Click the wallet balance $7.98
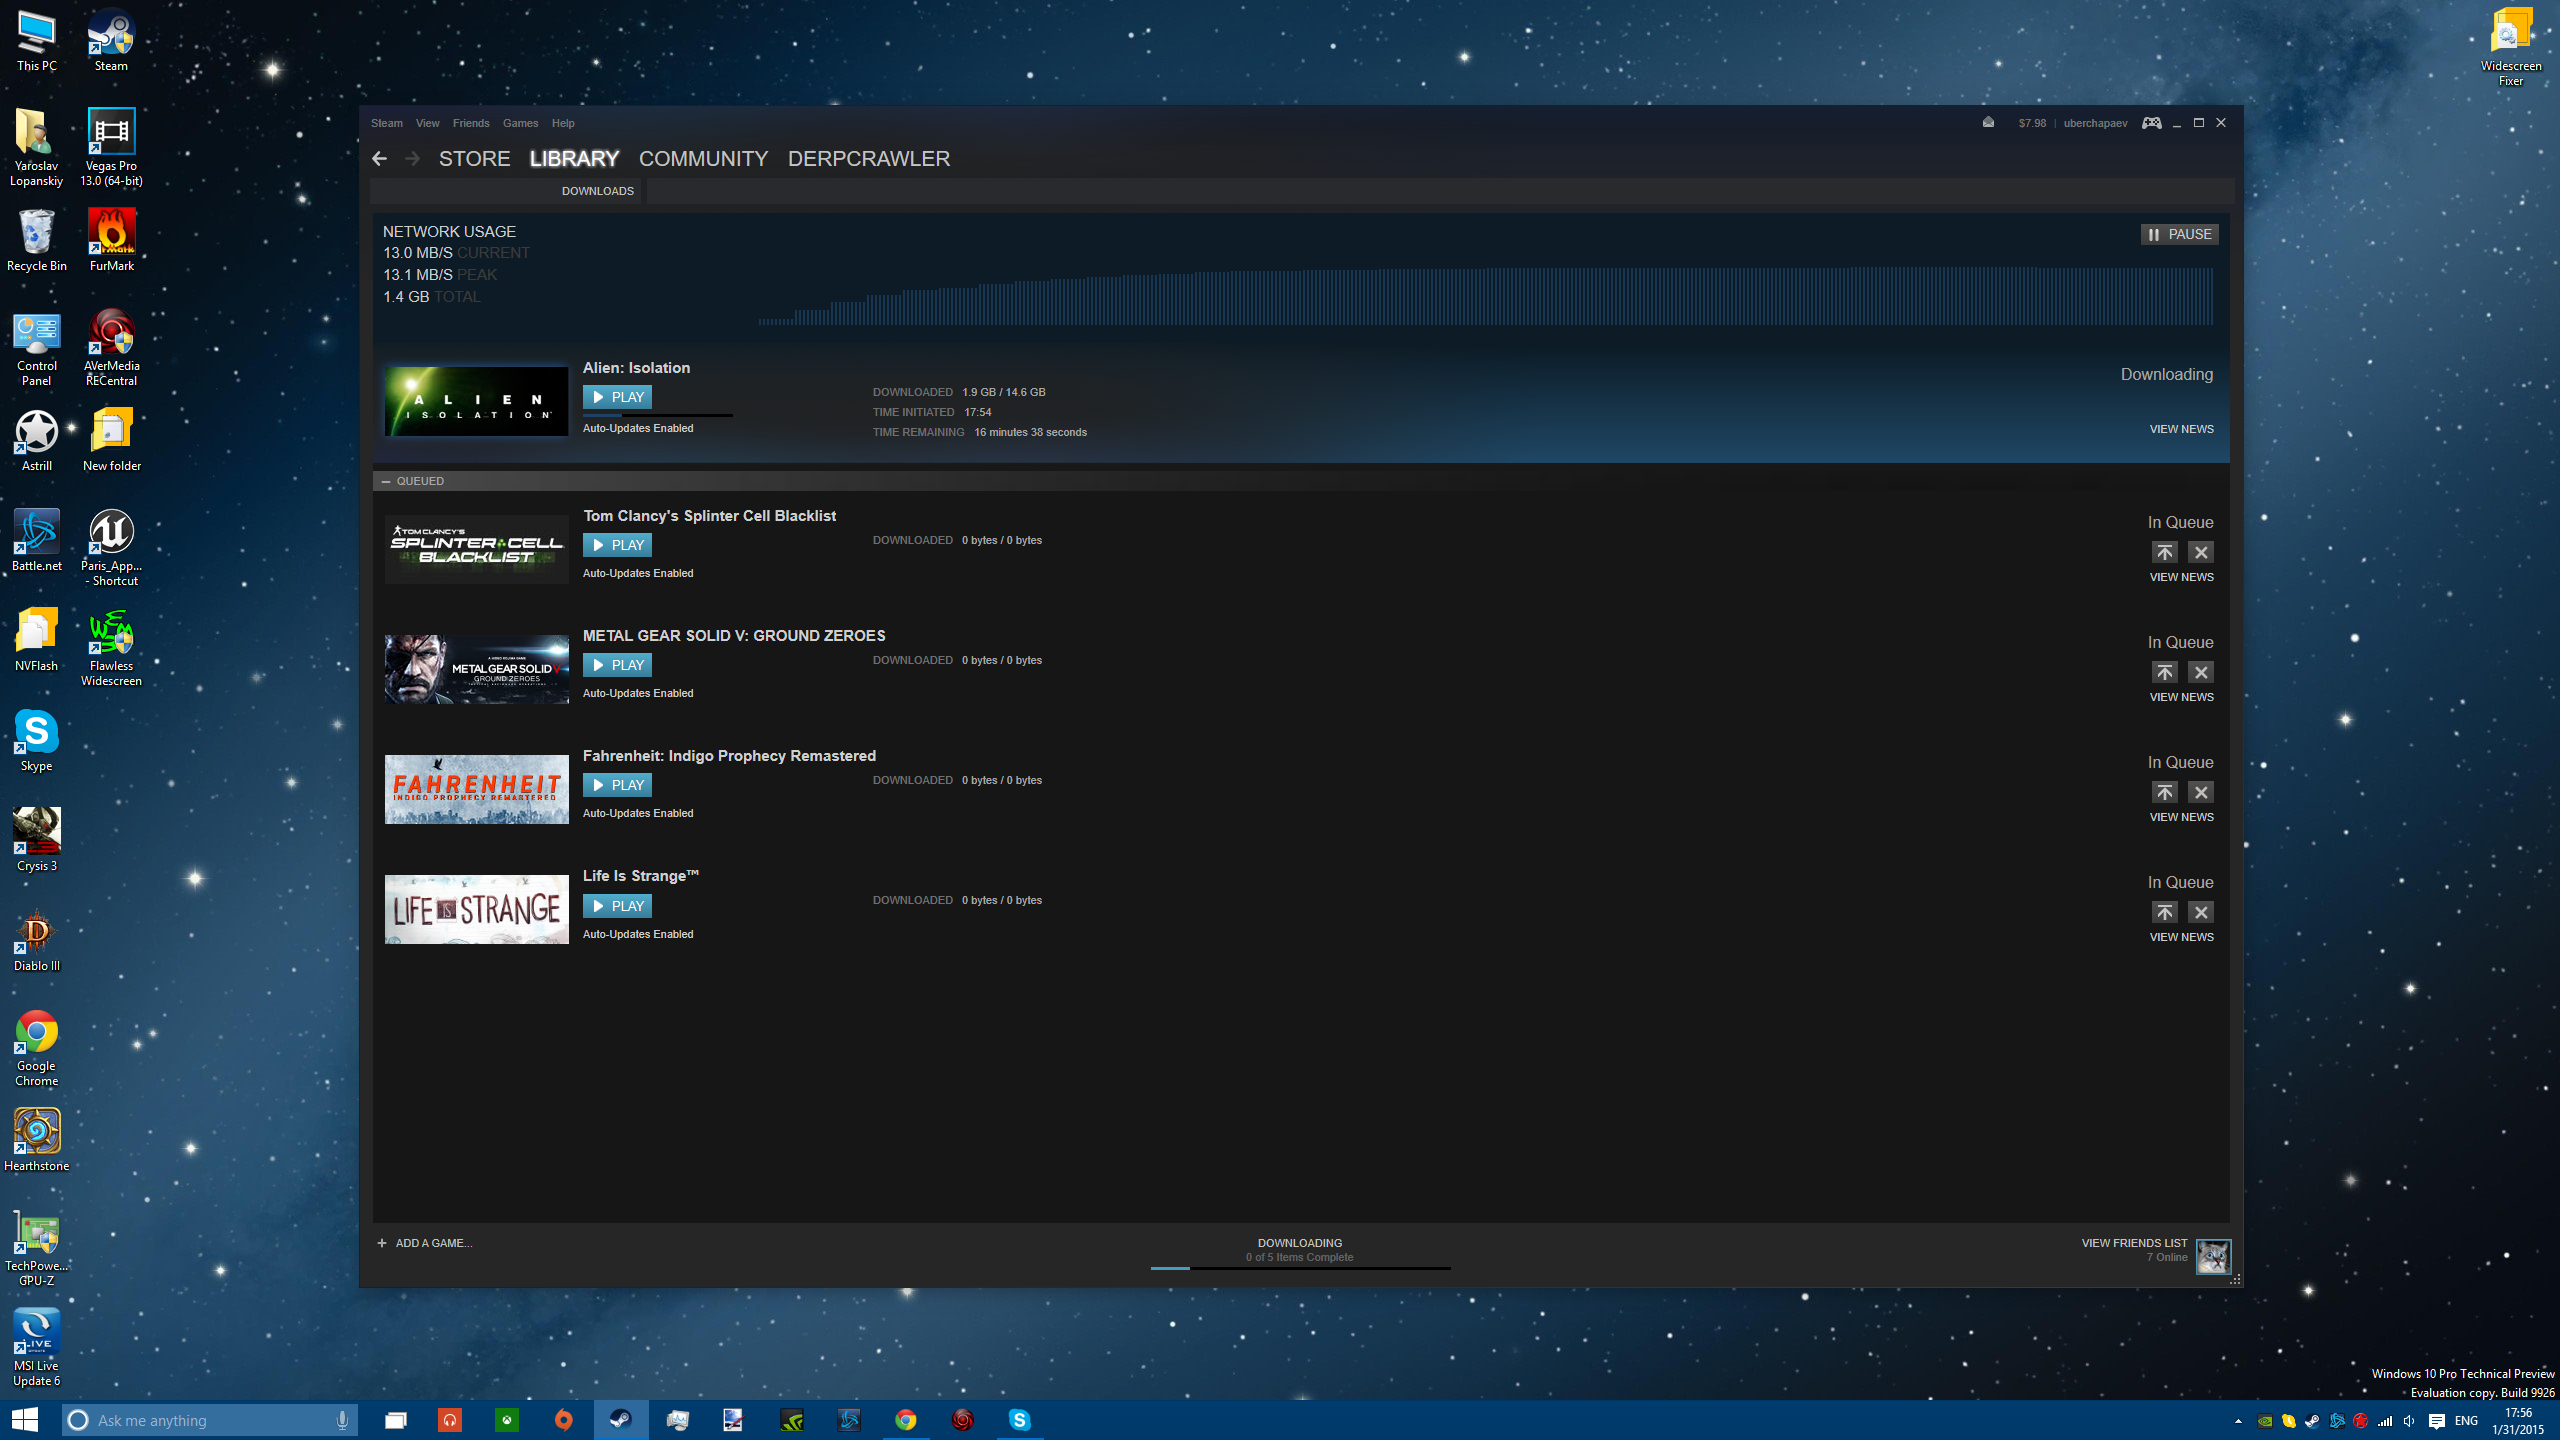Viewport: 2560px width, 1440px height. click(2031, 123)
